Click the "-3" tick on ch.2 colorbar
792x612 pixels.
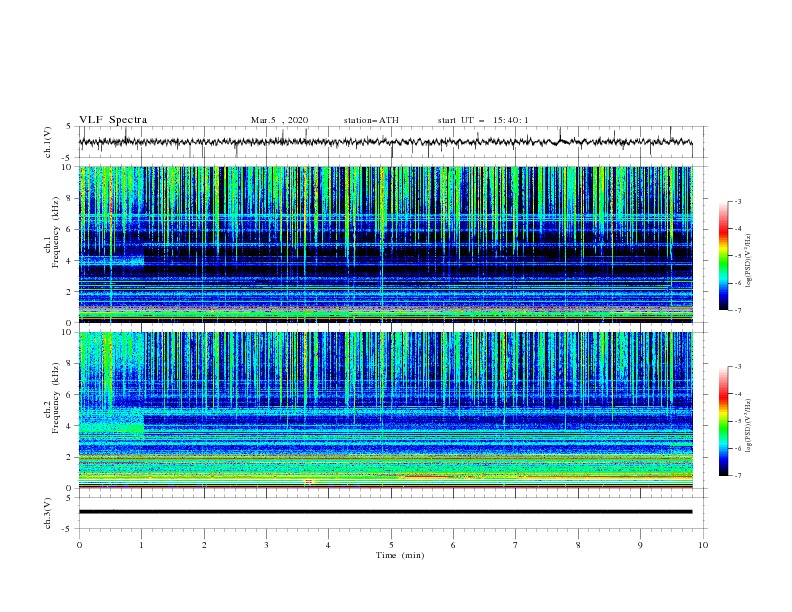(x=737, y=367)
